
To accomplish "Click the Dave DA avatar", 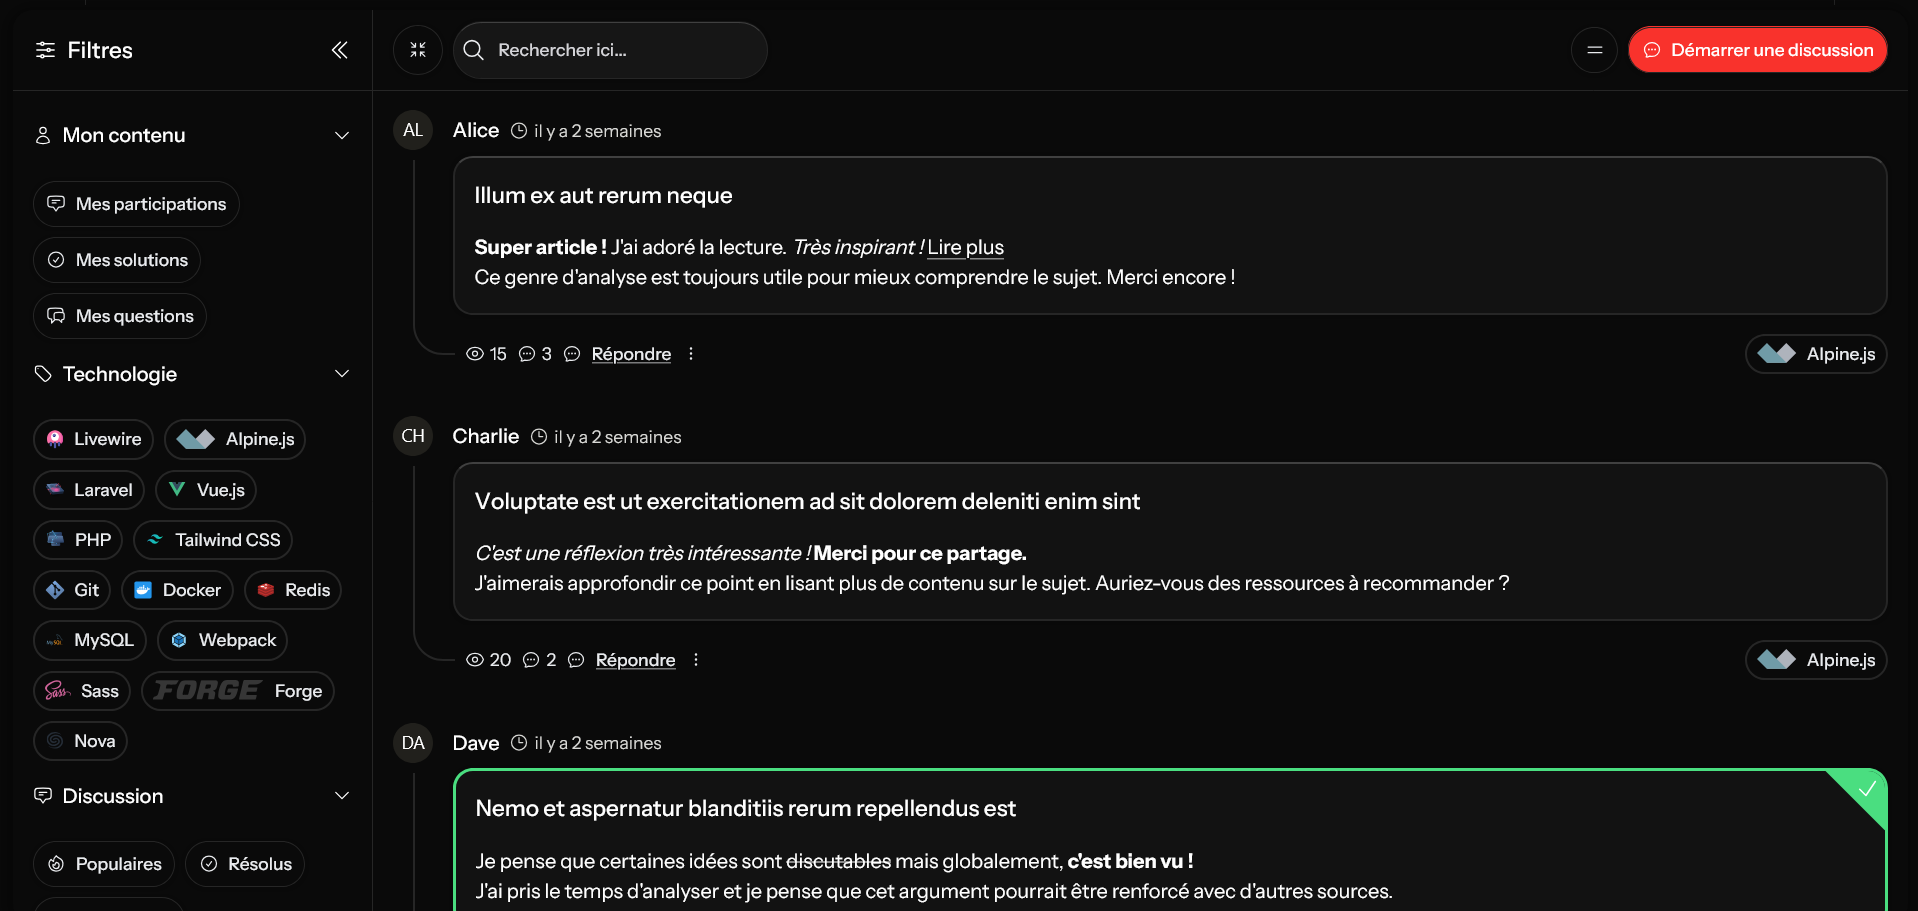I will pos(413,743).
